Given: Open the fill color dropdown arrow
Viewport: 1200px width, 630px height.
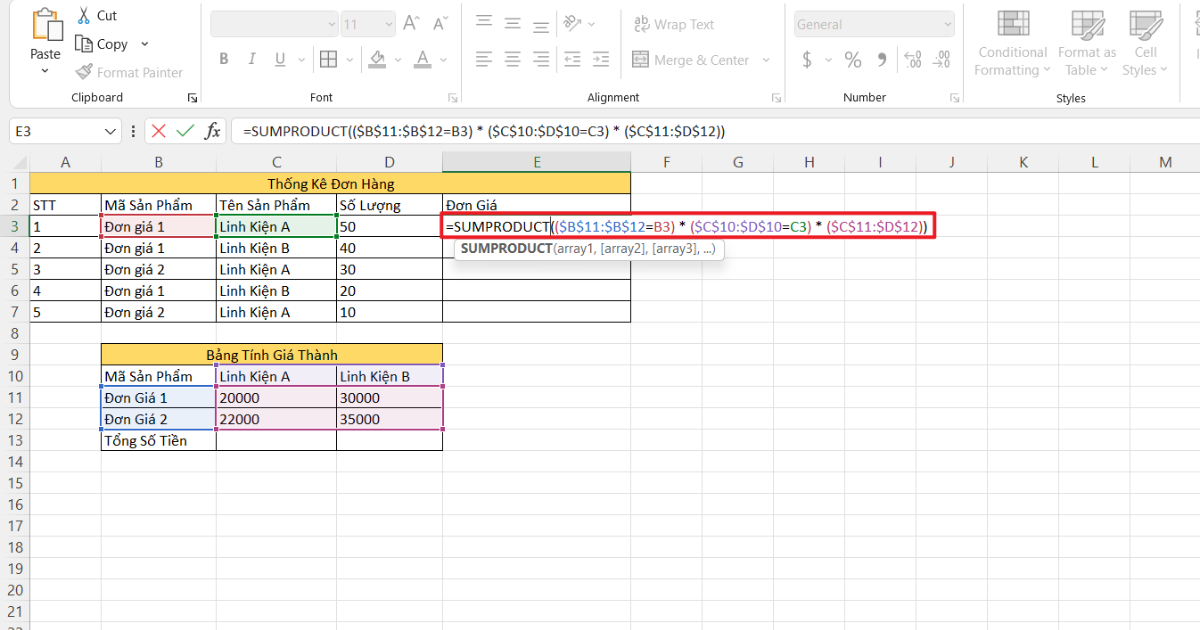Looking at the screenshot, I should coord(397,60).
